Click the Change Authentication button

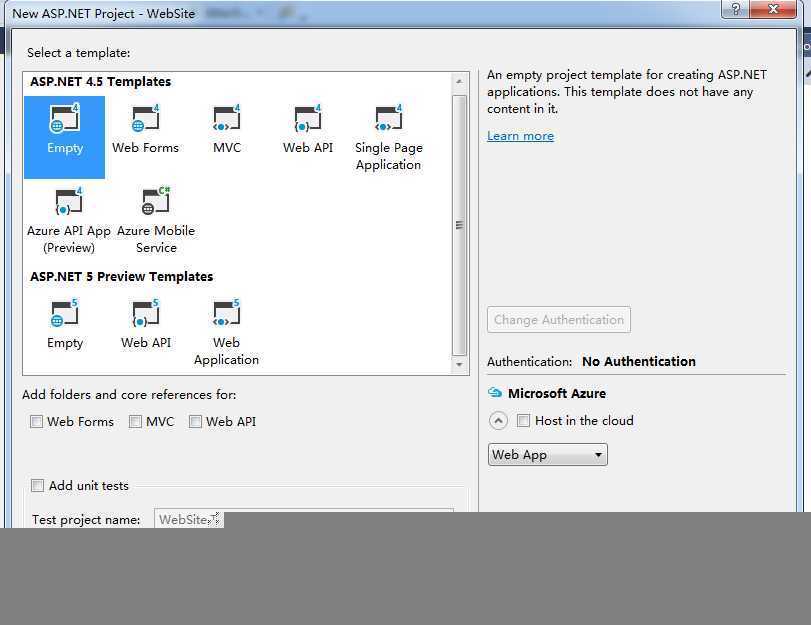point(559,320)
